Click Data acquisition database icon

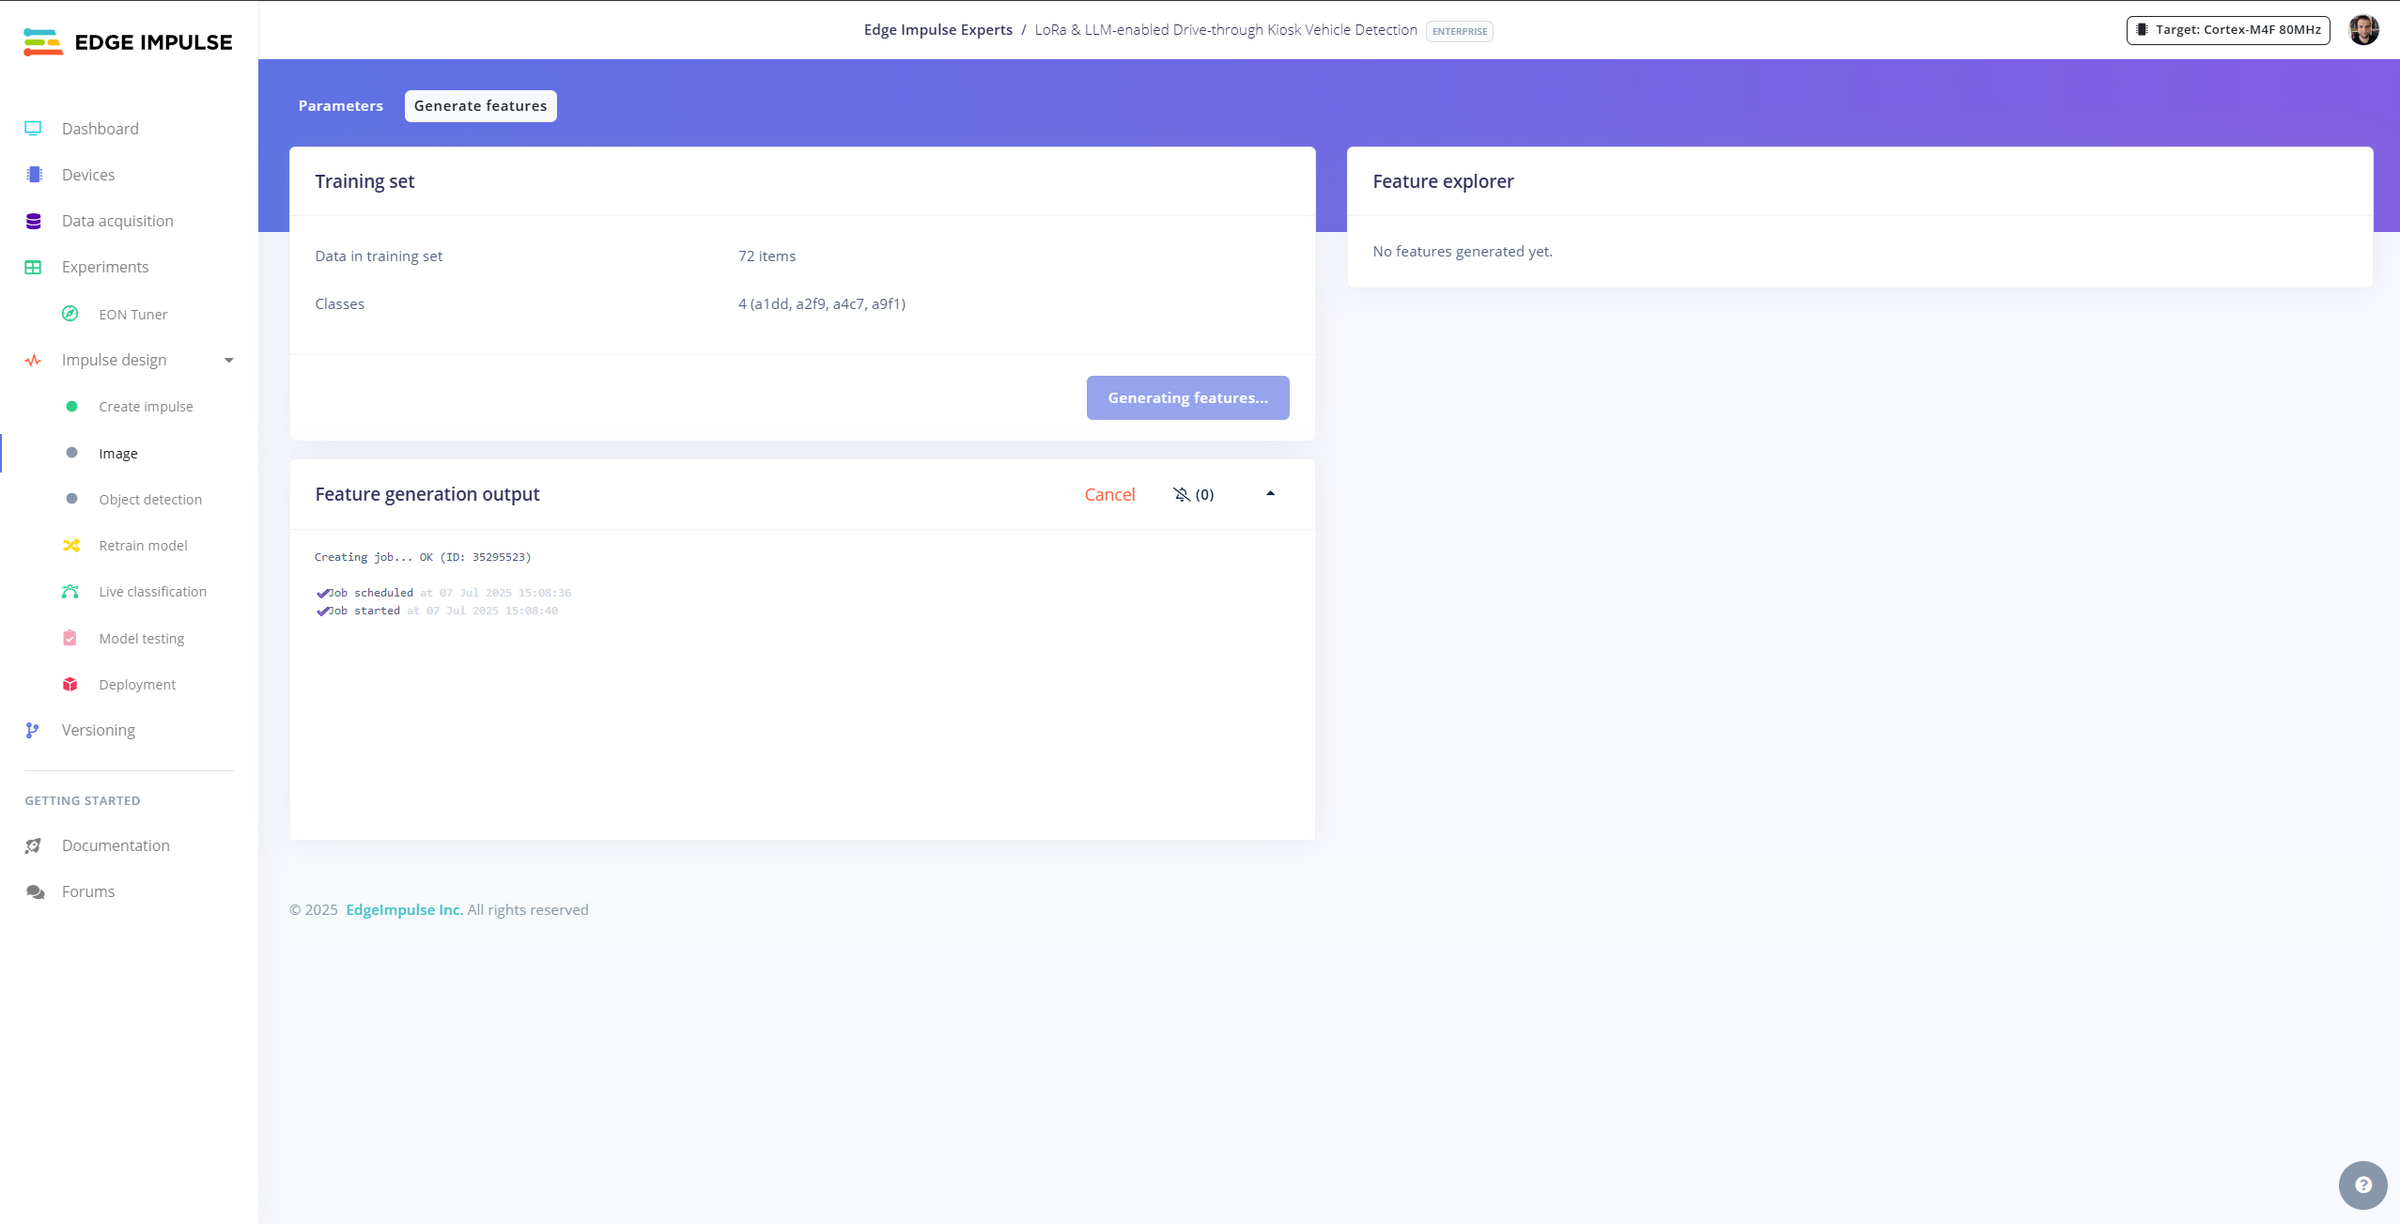tap(33, 221)
